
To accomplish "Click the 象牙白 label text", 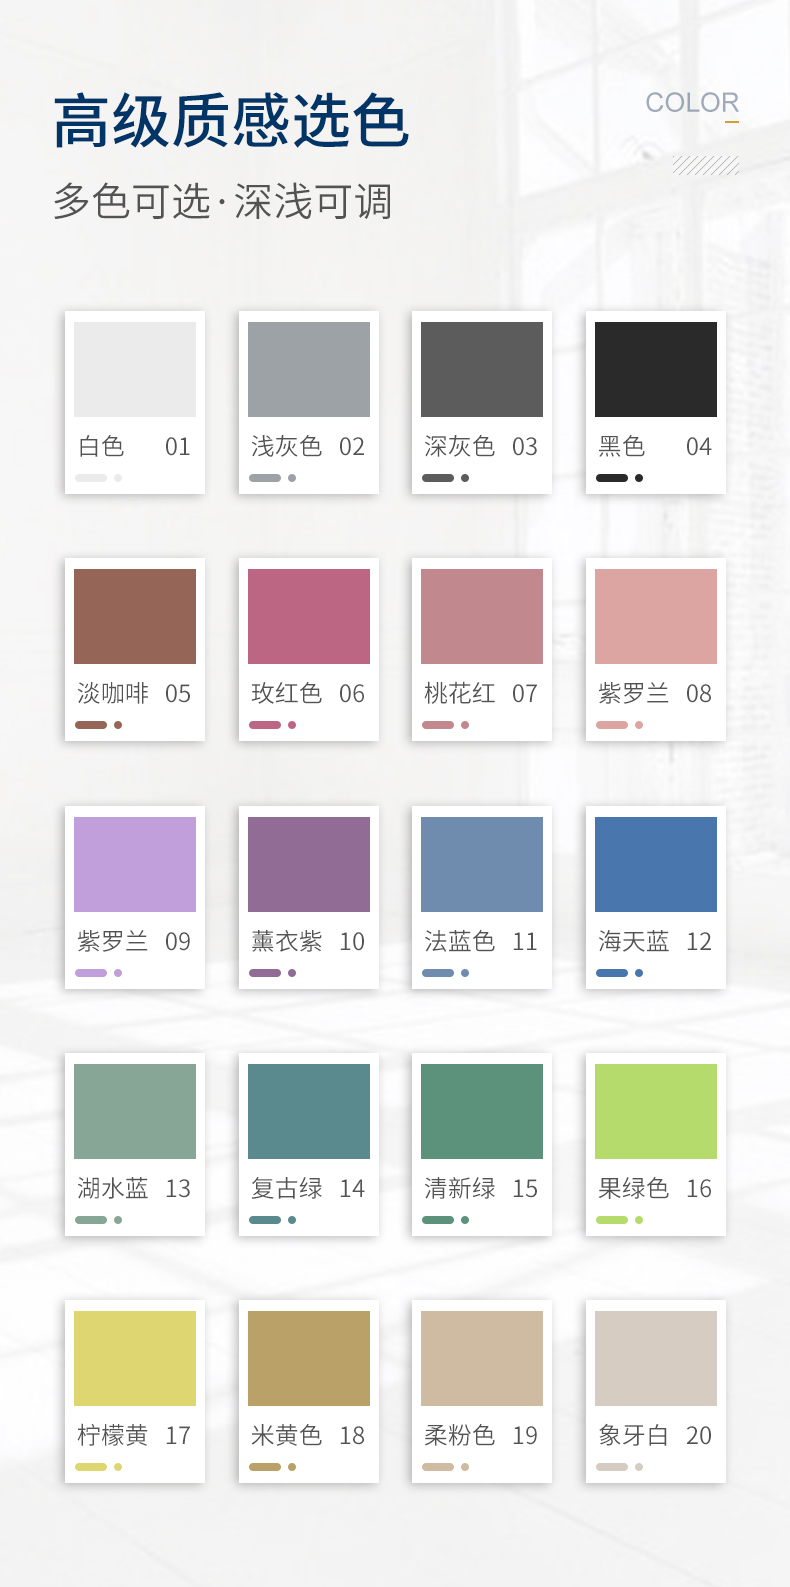I will (633, 1436).
